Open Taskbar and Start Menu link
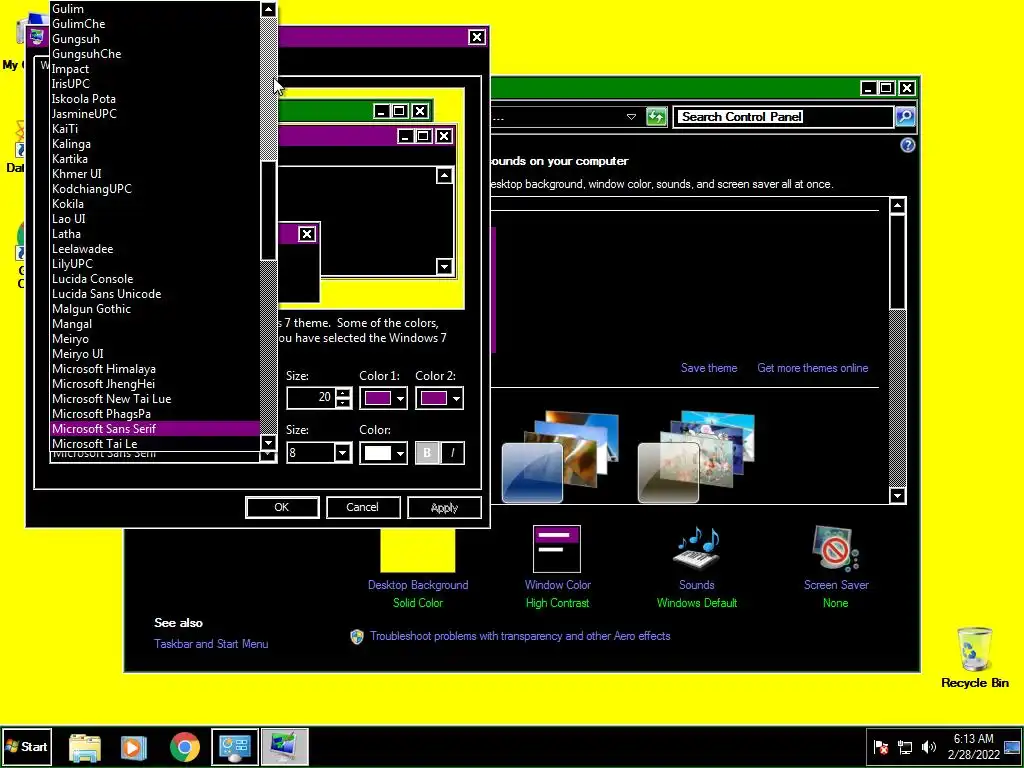Viewport: 1024px width, 768px height. tap(211, 644)
